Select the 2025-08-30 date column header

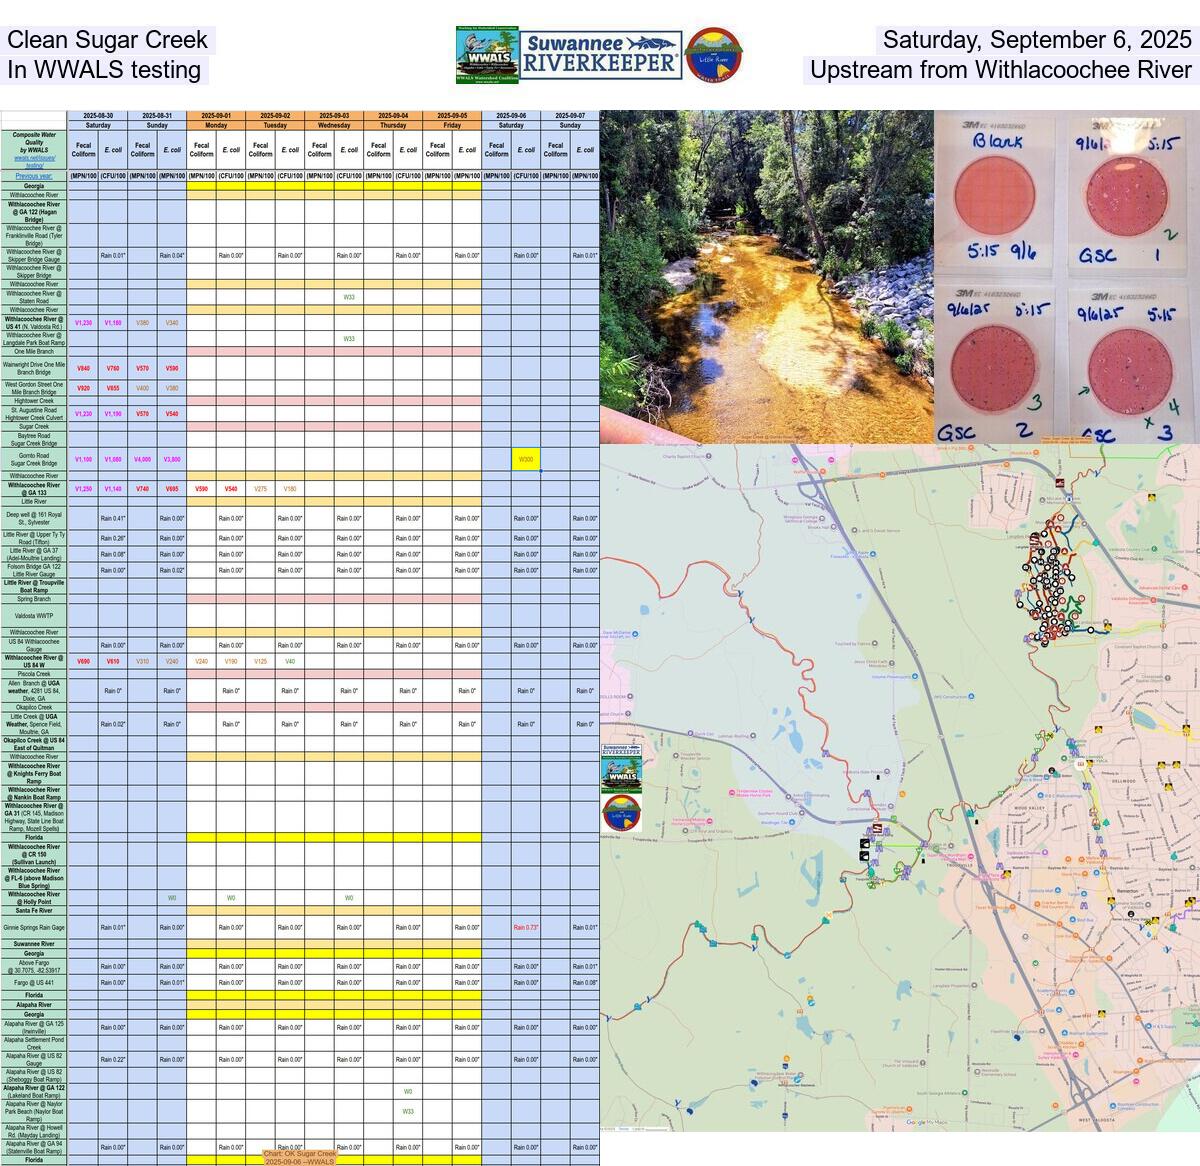point(98,116)
